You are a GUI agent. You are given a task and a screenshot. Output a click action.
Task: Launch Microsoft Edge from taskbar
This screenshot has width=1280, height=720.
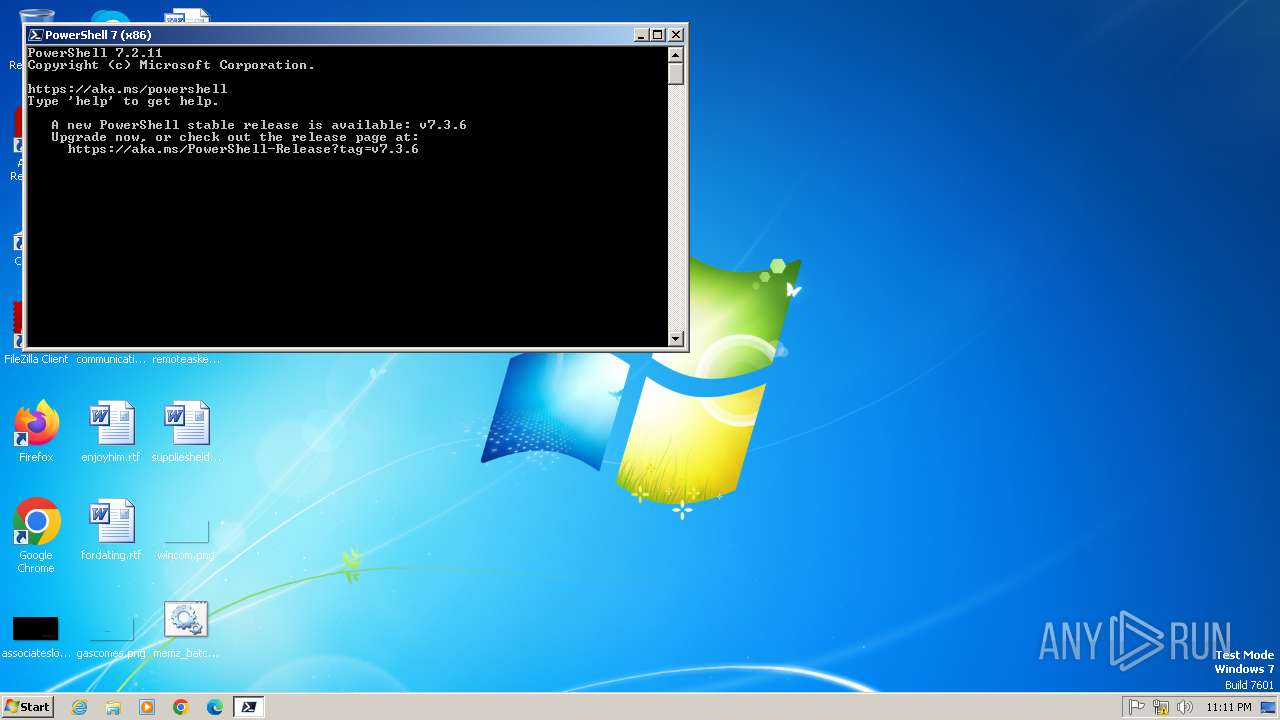click(215, 707)
